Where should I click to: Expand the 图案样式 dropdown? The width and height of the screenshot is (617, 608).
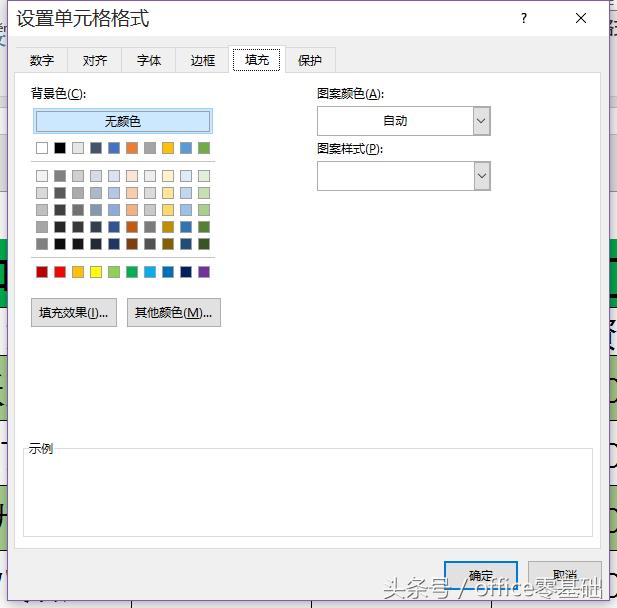482,176
